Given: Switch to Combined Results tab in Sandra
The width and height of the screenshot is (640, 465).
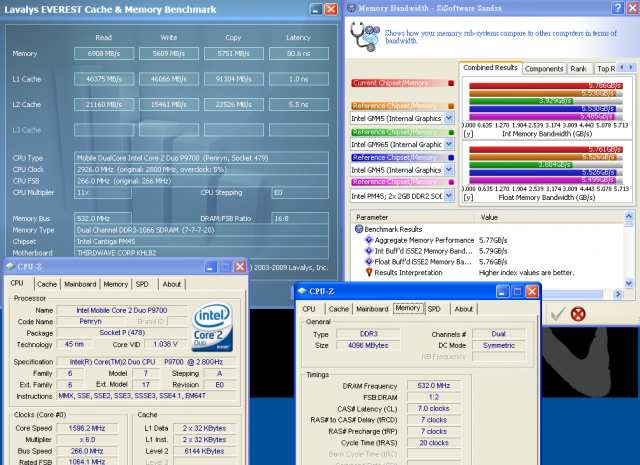Looking at the screenshot, I should point(490,68).
